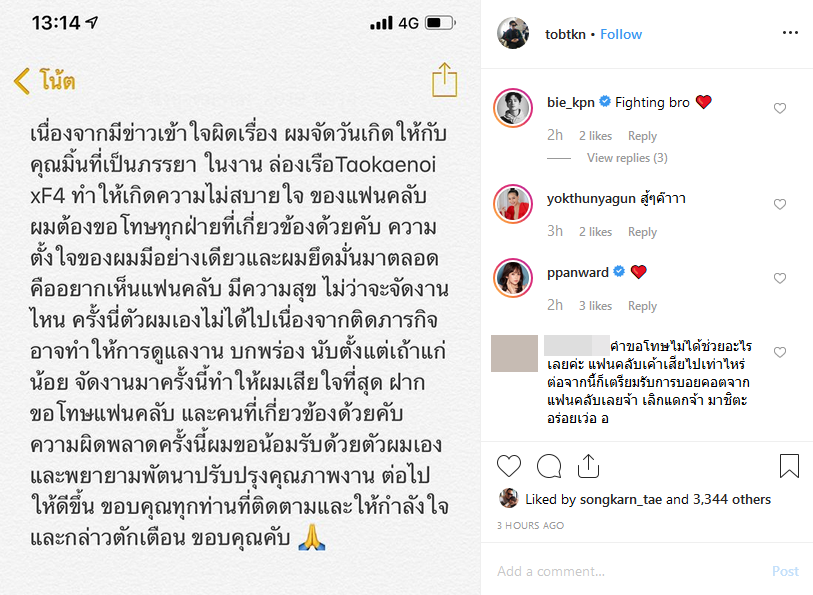
Task: View the 3,344 others who liked
Action: pyautogui.click(x=732, y=499)
